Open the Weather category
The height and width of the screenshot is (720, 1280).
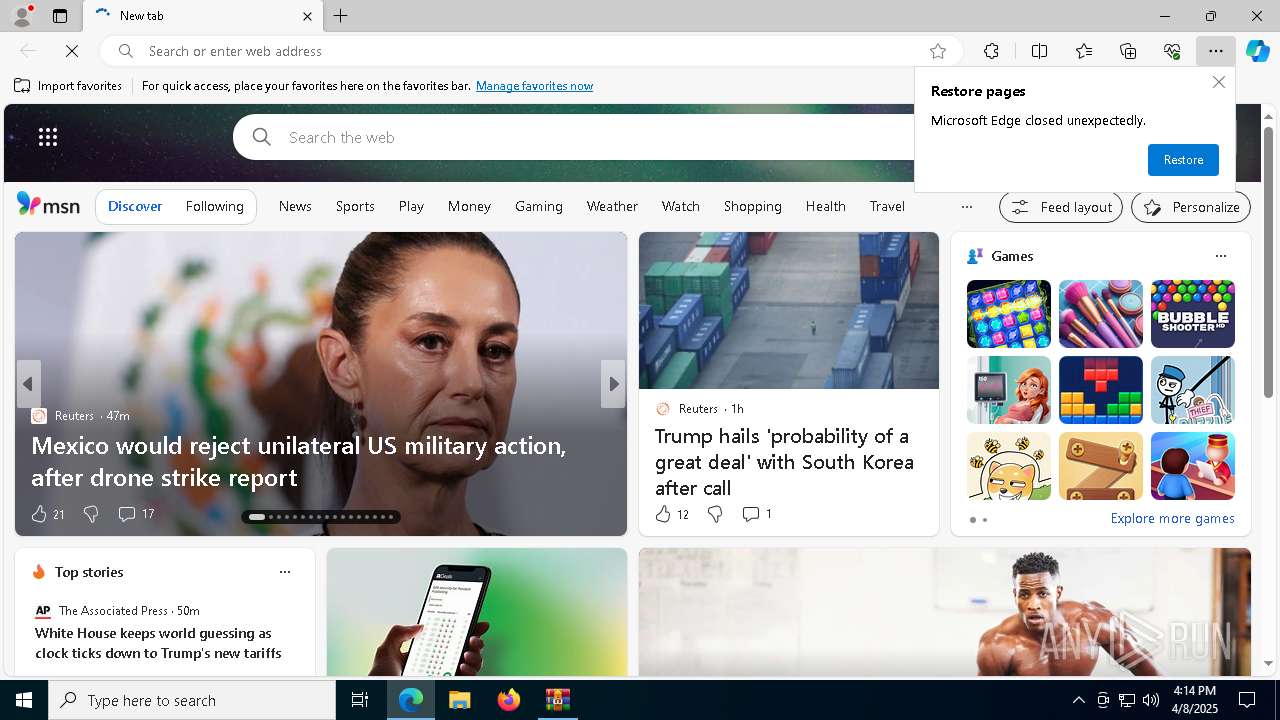coord(612,206)
